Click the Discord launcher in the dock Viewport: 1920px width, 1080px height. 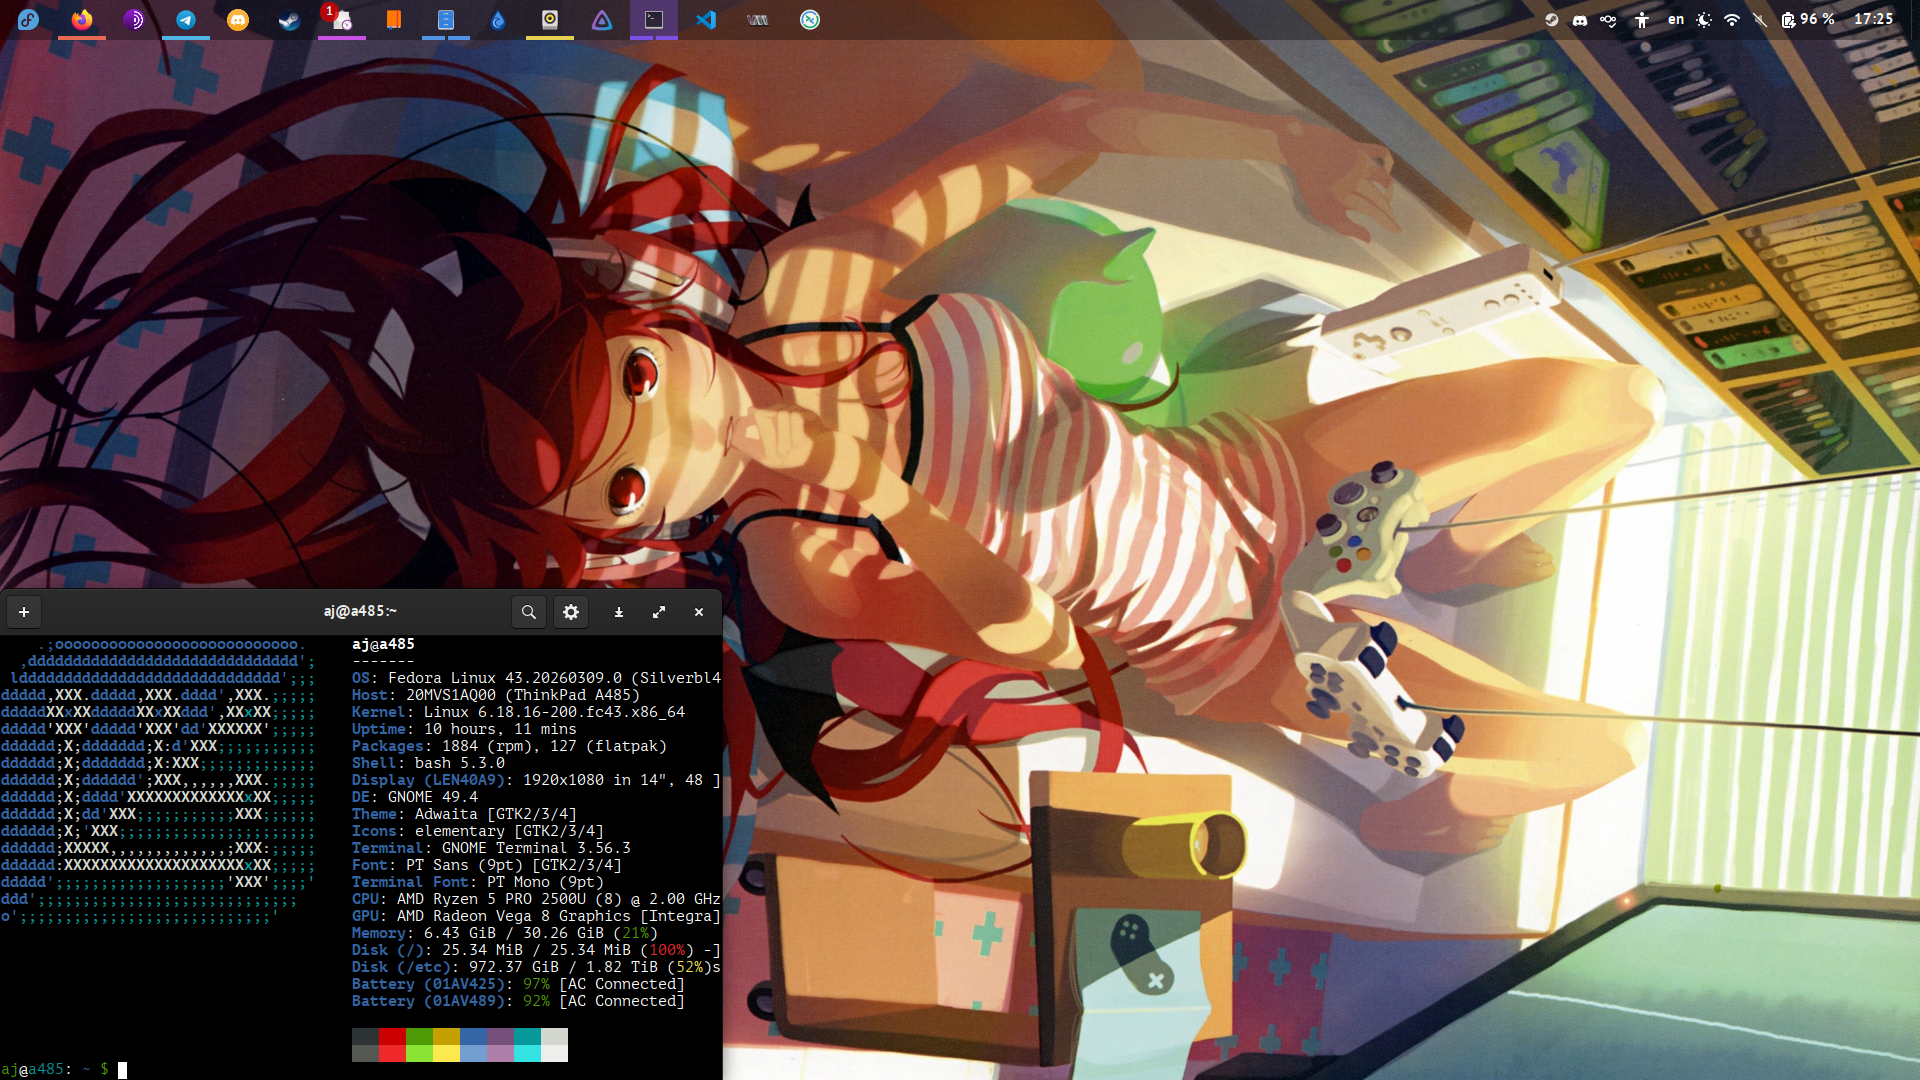(x=238, y=19)
